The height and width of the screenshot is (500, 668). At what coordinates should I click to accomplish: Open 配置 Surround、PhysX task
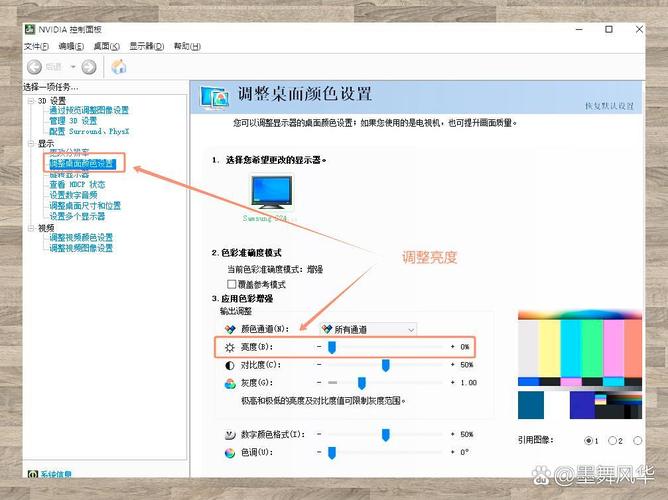[89, 132]
